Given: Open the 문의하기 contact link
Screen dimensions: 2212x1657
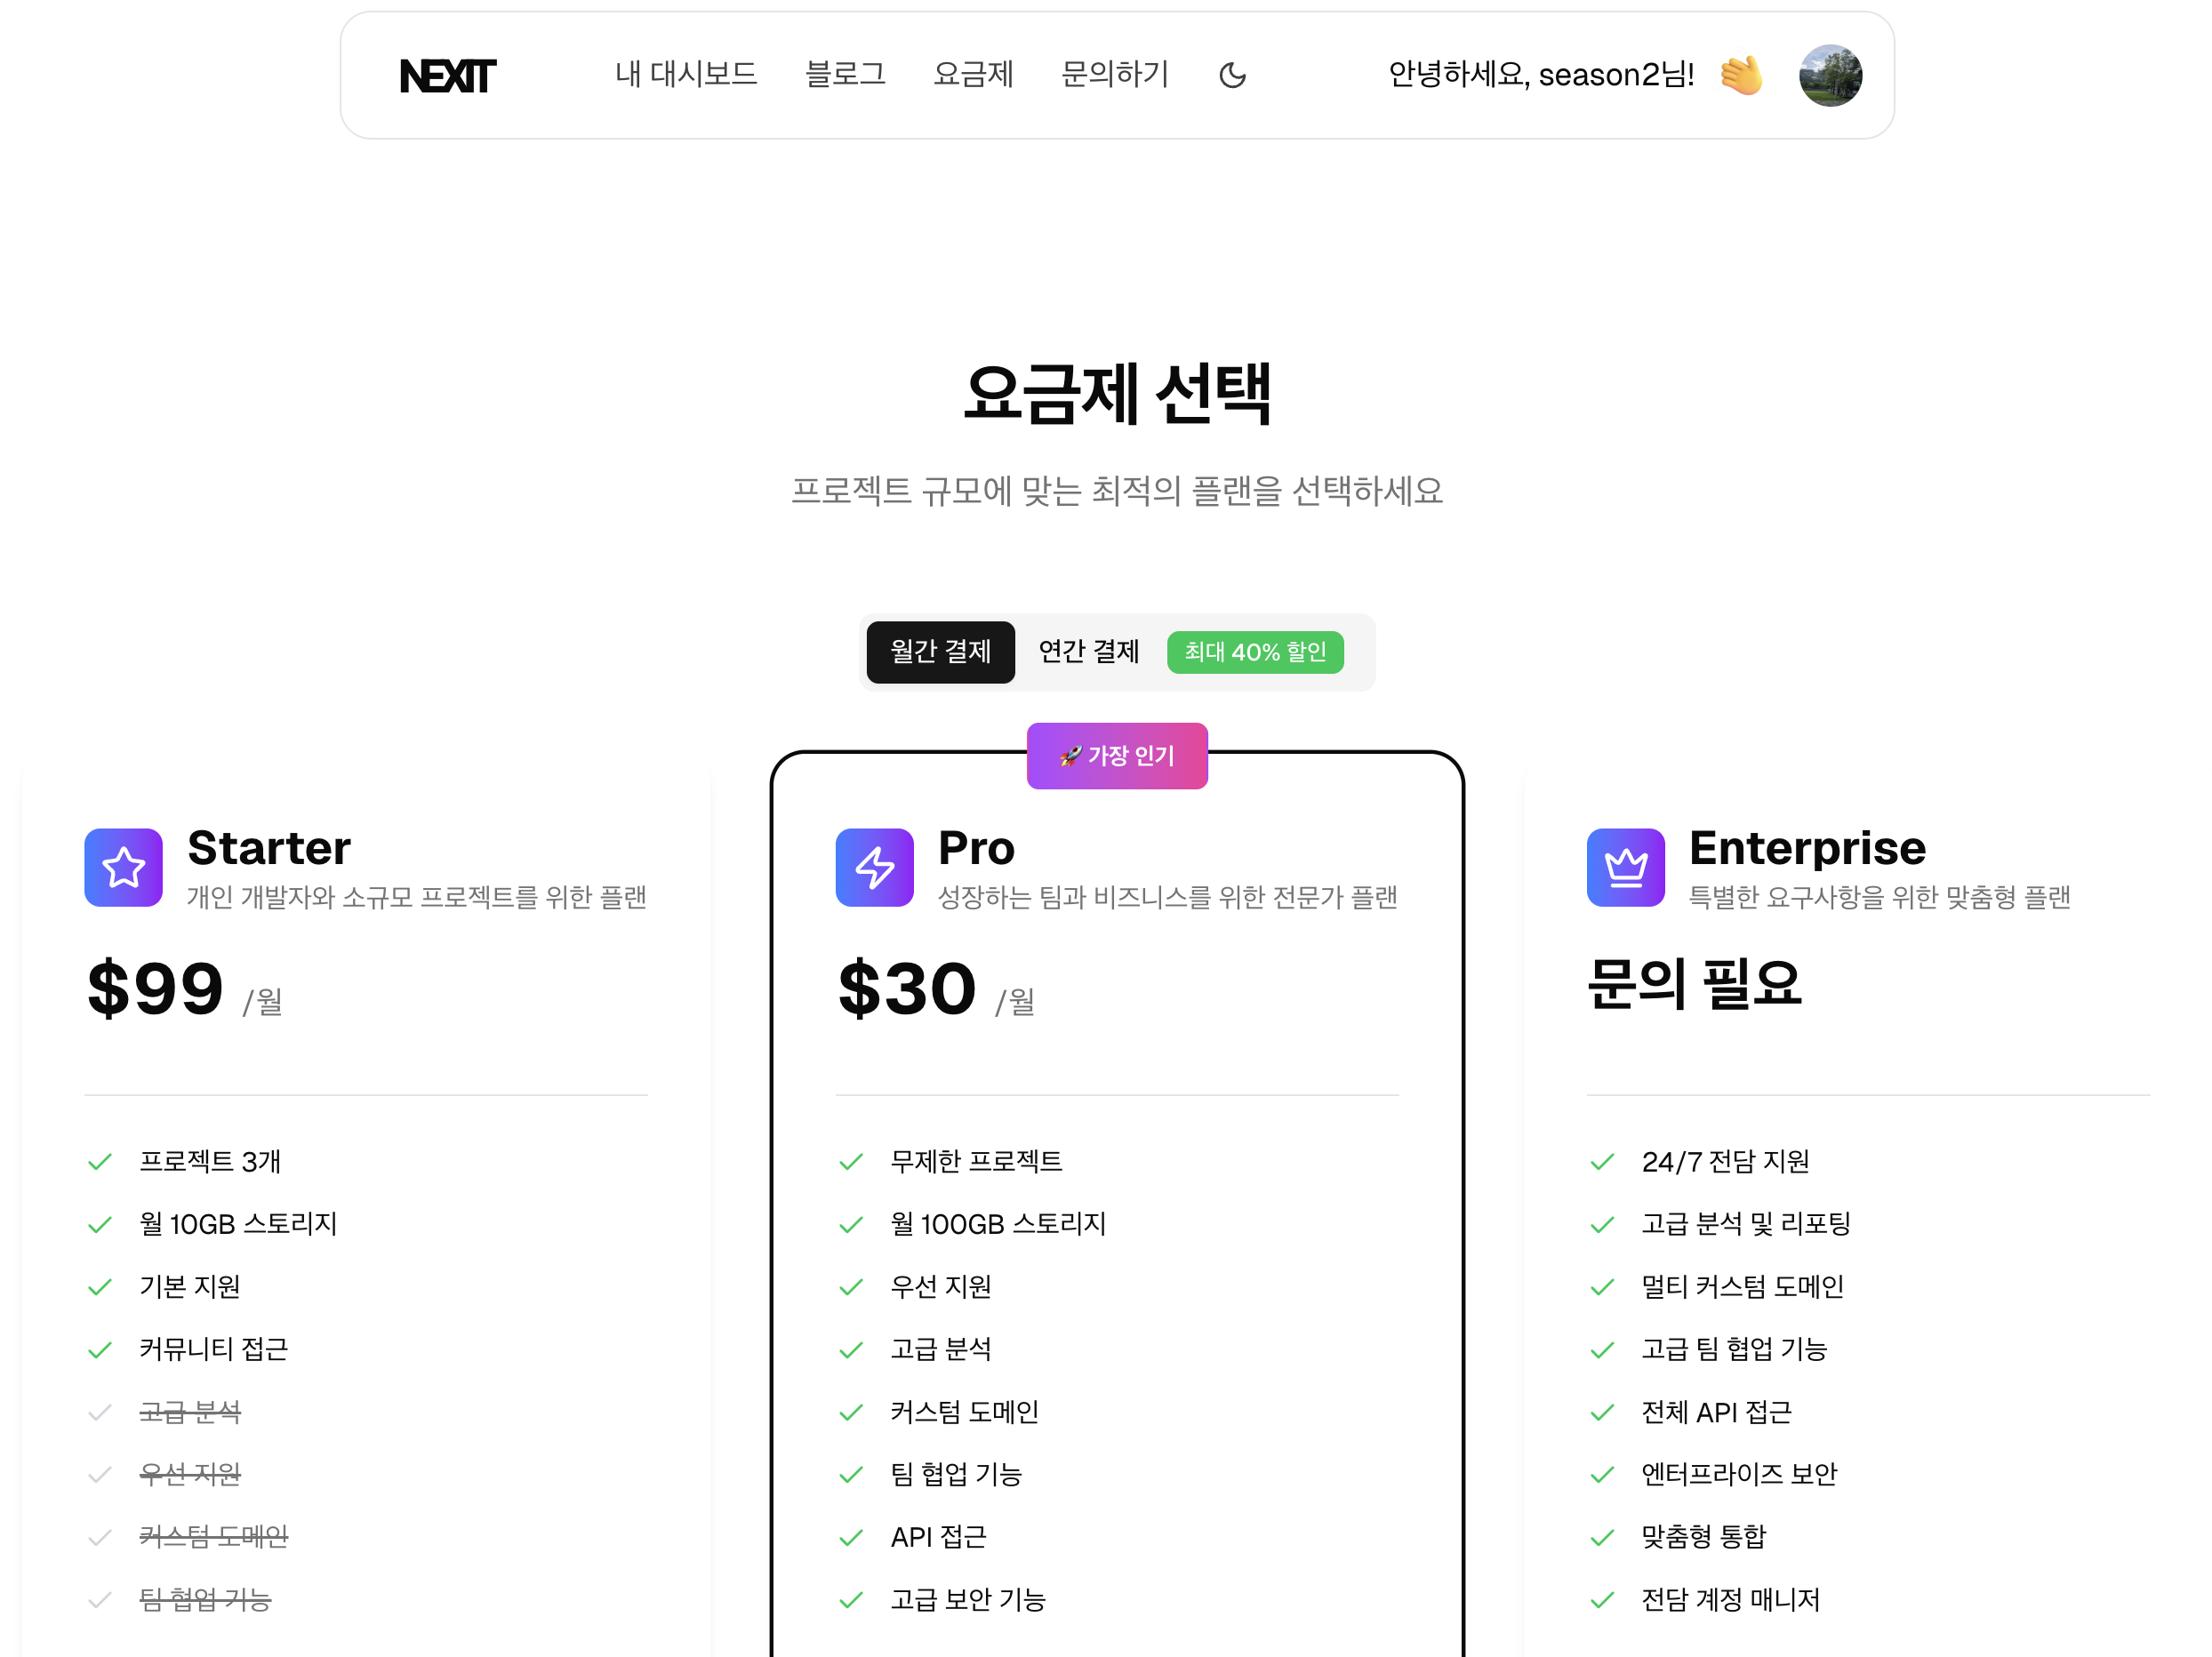Looking at the screenshot, I should point(1114,75).
